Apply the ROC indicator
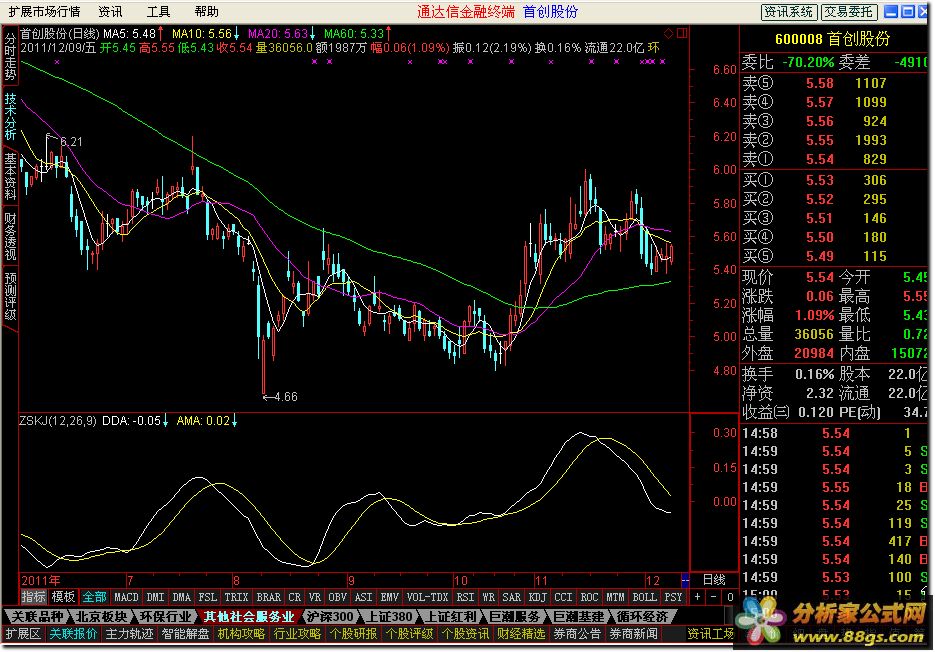Screen dimensions: 935x652 pos(589,597)
